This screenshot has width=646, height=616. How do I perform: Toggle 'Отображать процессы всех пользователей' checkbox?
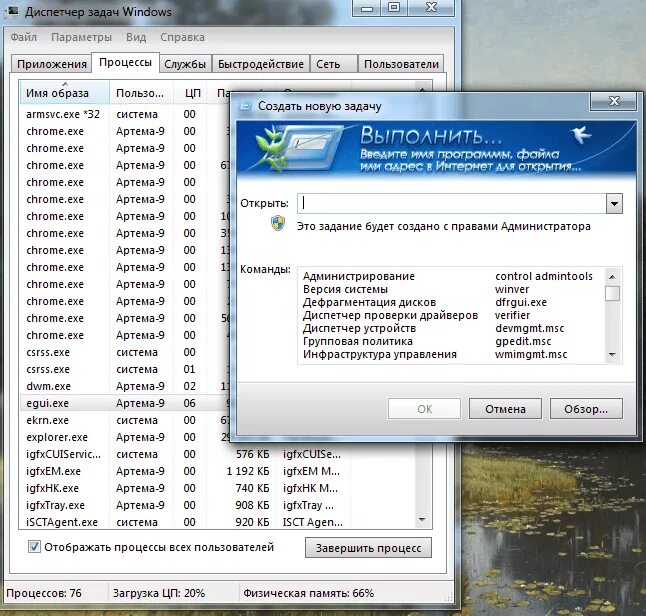pyautogui.click(x=34, y=547)
